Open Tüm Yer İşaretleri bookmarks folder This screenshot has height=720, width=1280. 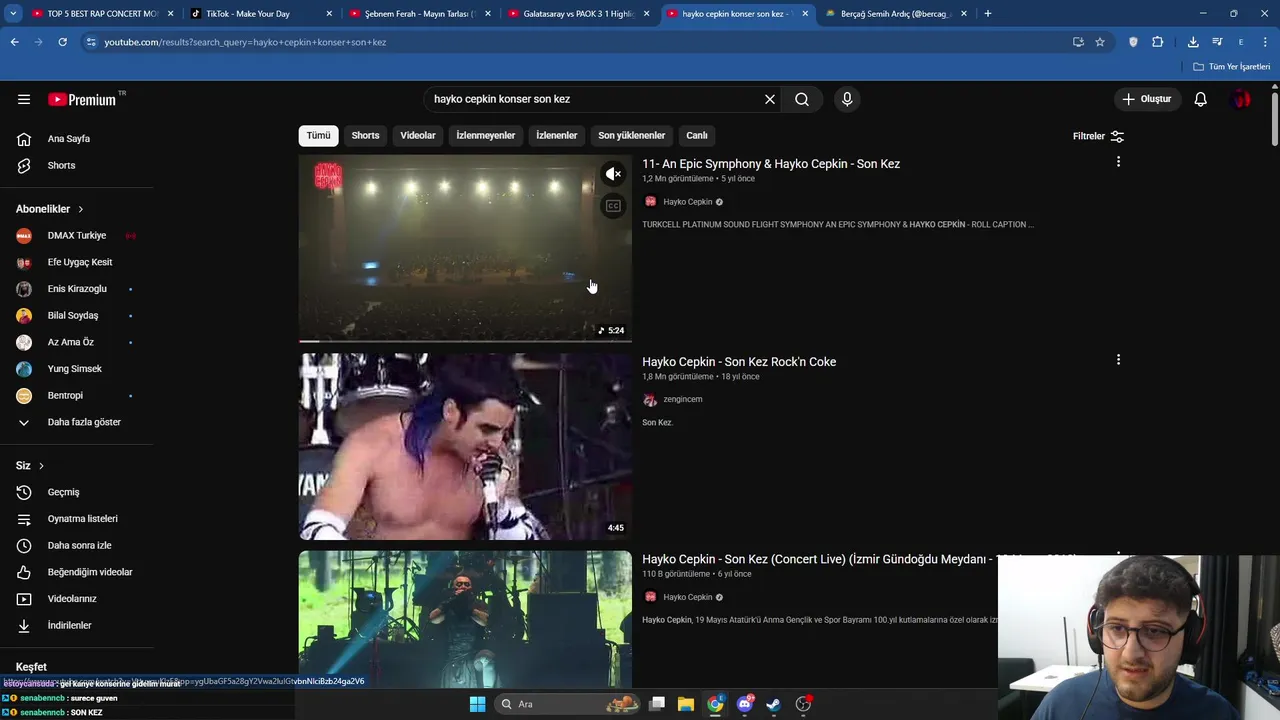pyautogui.click(x=1232, y=66)
